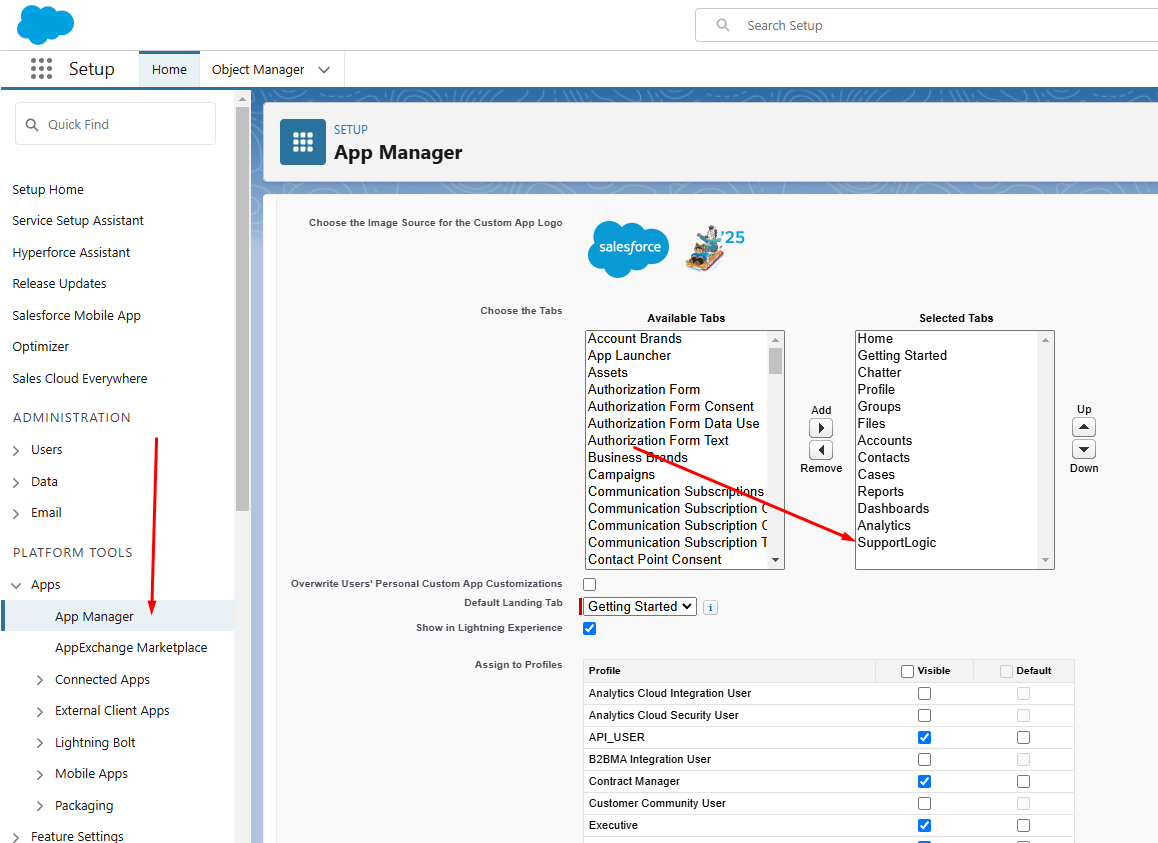The height and width of the screenshot is (843, 1158).
Task: Click the sidebar vertical scrollbar
Action: tap(242, 309)
